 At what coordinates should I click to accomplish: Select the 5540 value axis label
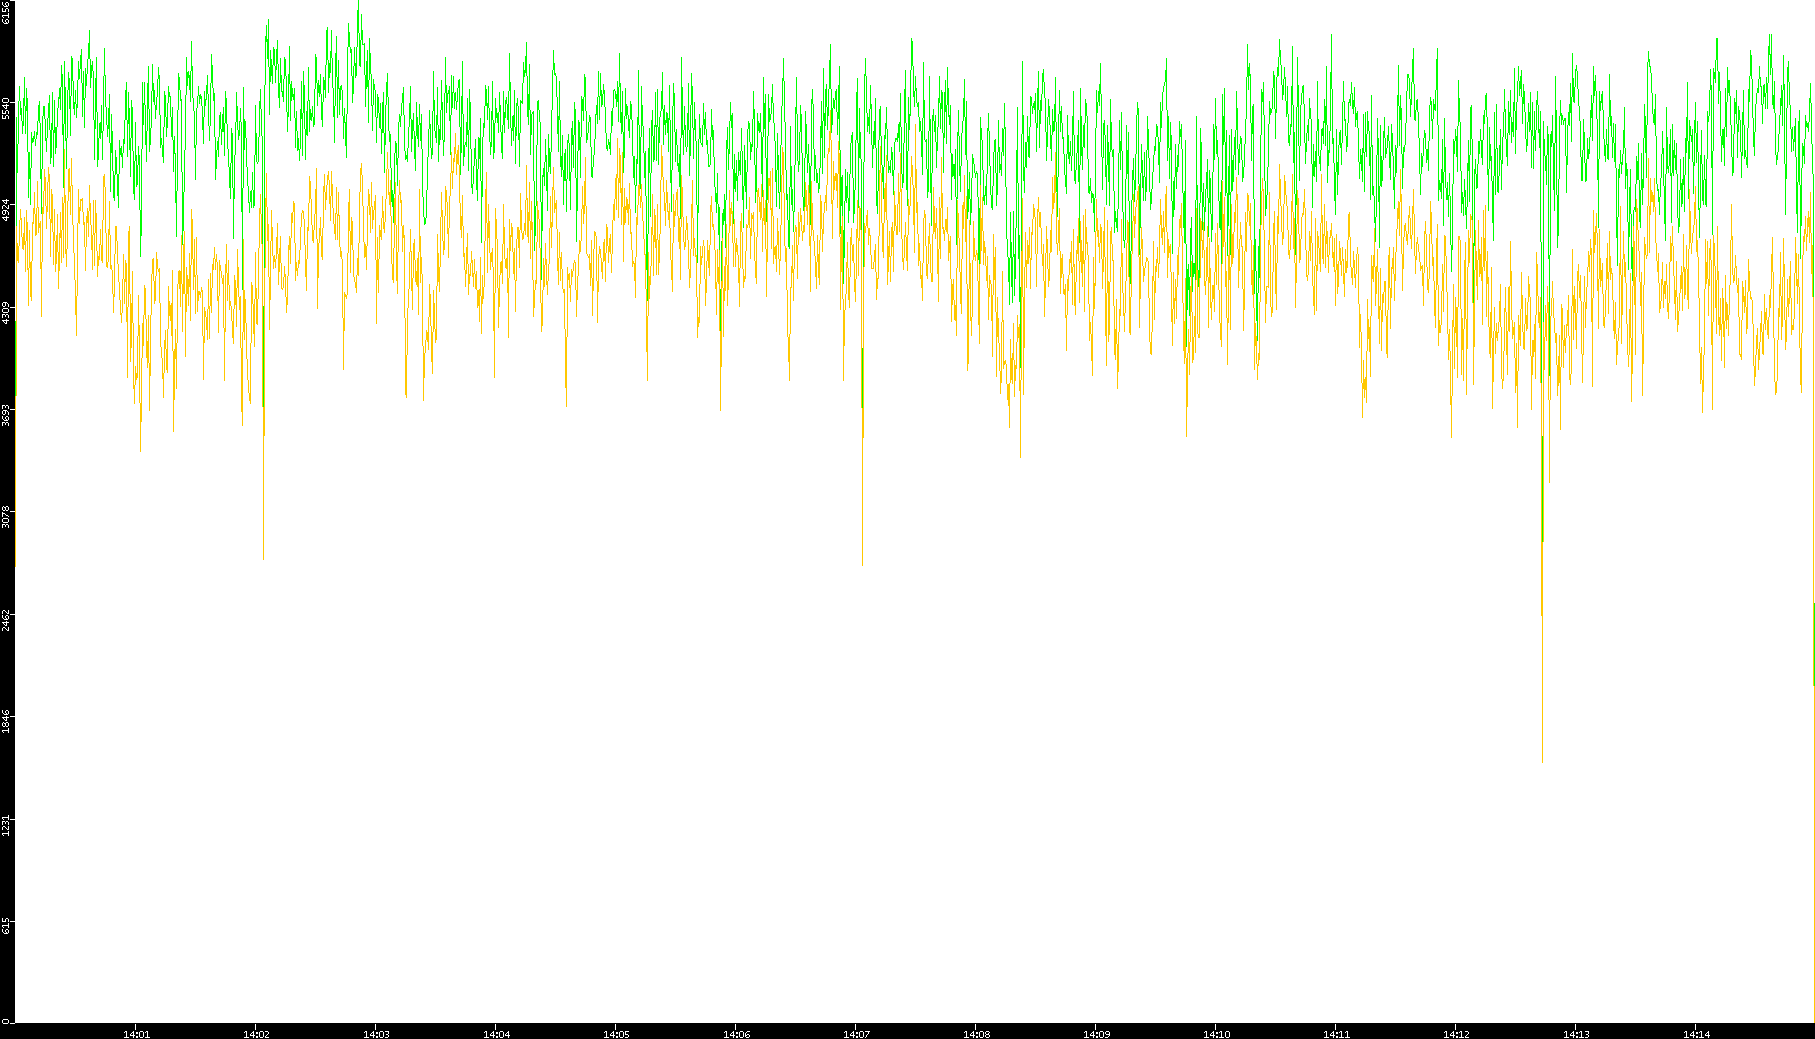[x=6, y=108]
